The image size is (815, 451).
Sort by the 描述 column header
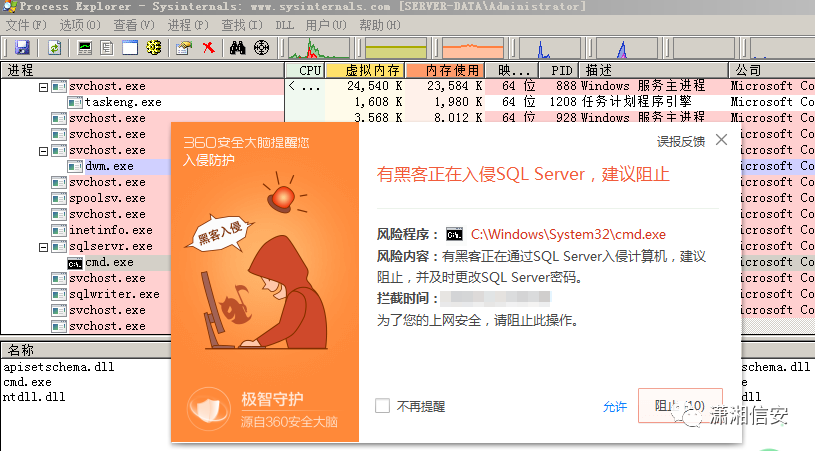(x=654, y=70)
